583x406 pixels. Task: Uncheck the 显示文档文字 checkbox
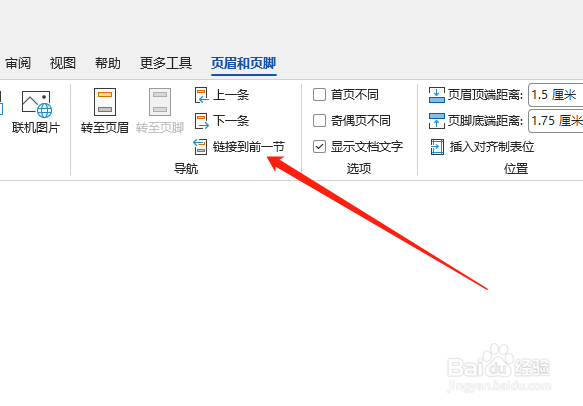pos(319,146)
